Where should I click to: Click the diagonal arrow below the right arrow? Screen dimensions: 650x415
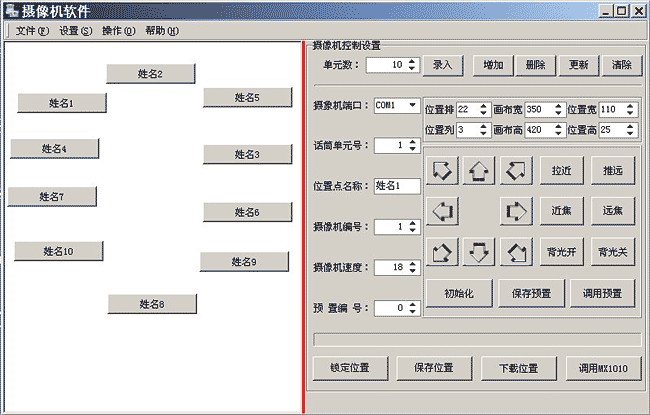pyautogui.click(x=516, y=251)
